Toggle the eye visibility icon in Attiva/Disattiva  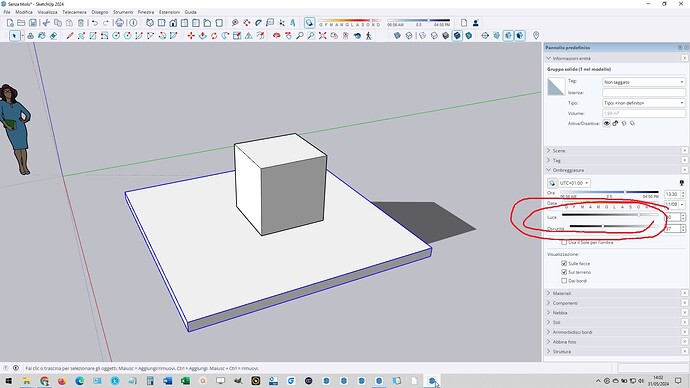point(606,124)
